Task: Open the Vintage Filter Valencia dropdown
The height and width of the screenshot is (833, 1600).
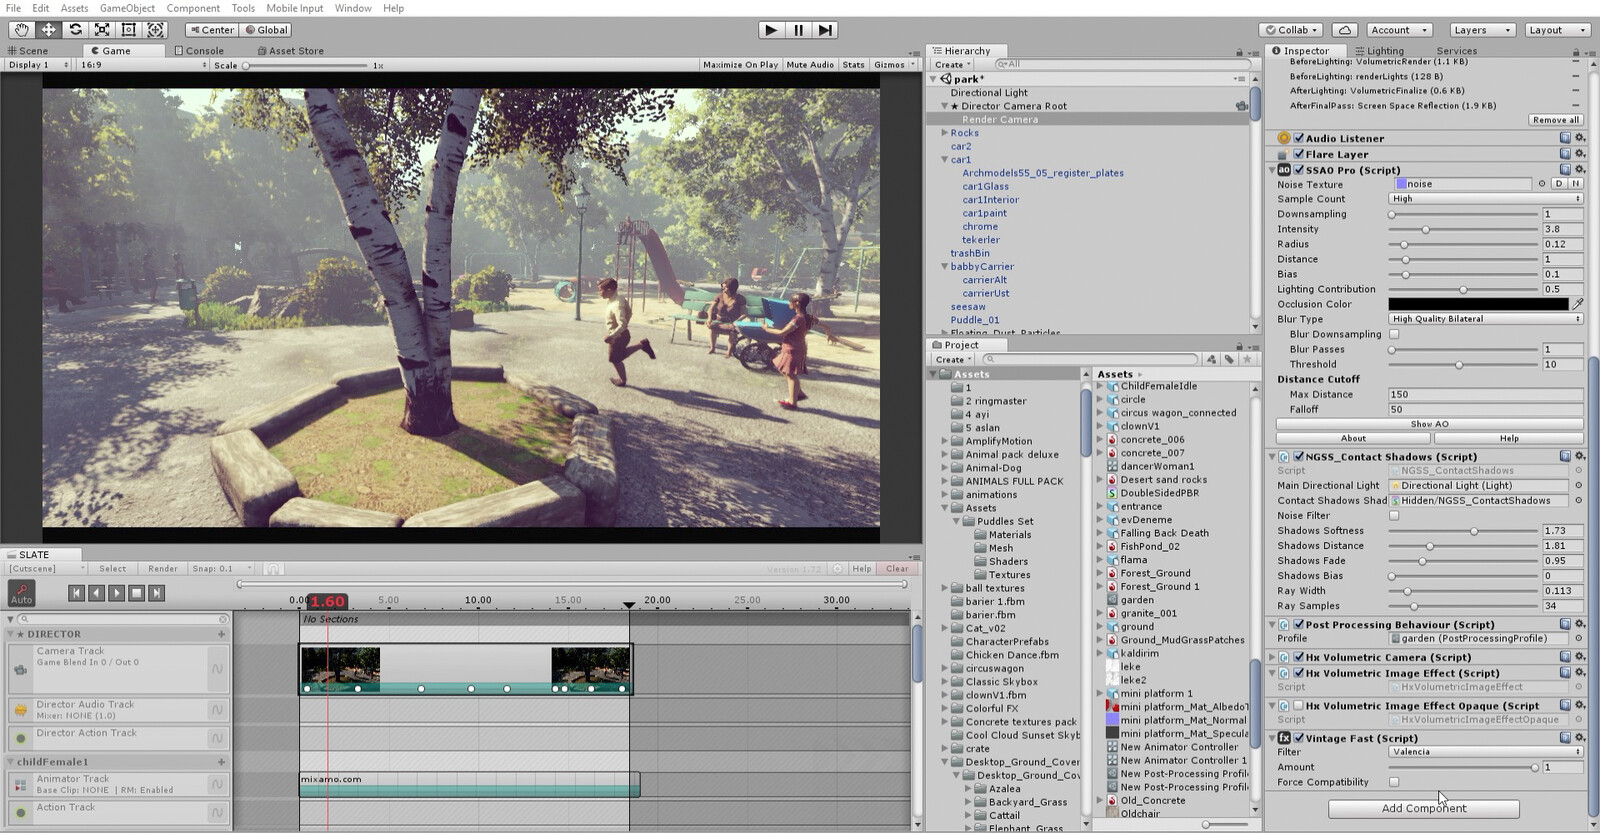Action: (x=1485, y=752)
